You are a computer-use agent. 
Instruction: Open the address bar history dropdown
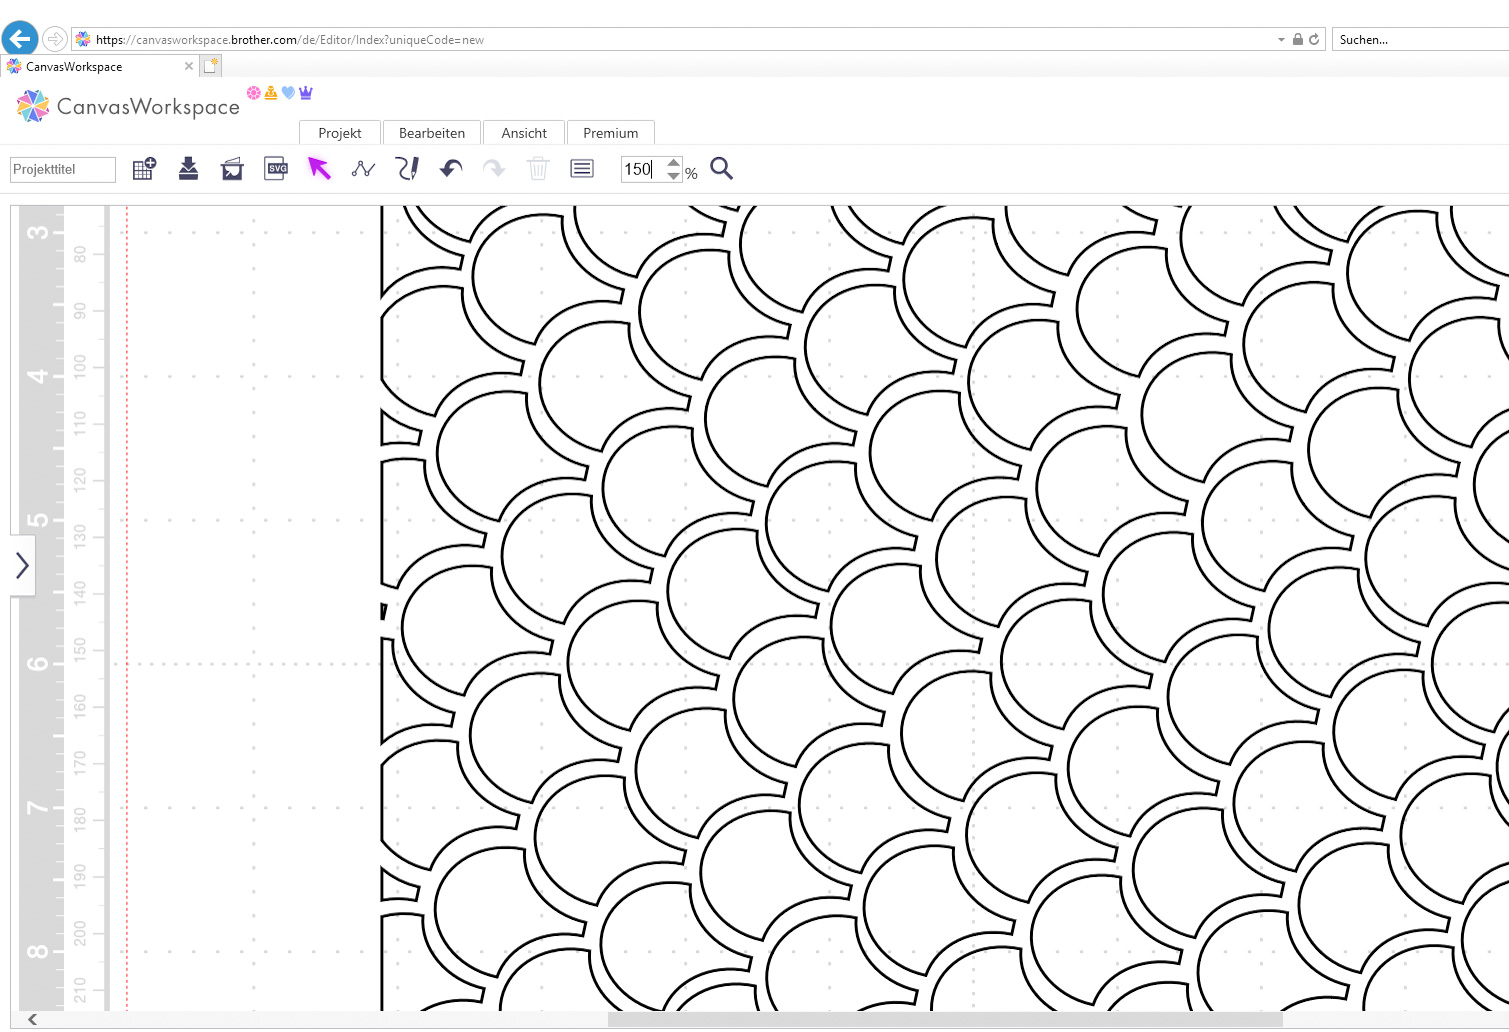click(x=1281, y=40)
